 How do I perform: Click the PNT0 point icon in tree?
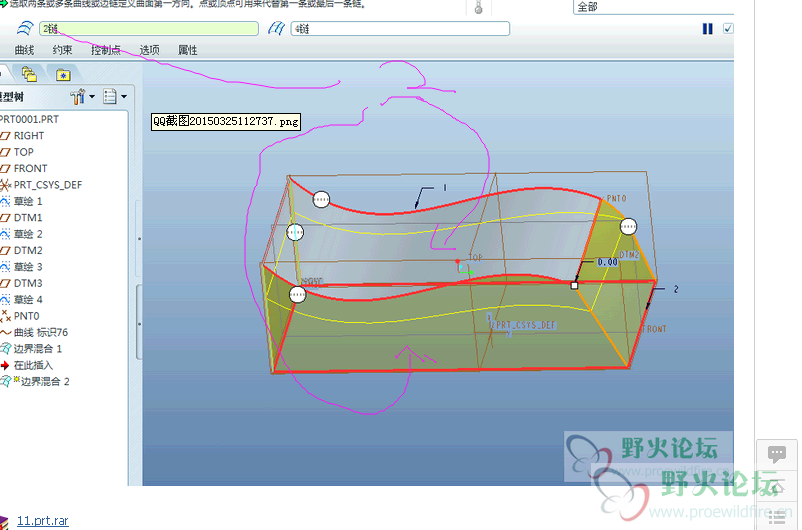5,316
